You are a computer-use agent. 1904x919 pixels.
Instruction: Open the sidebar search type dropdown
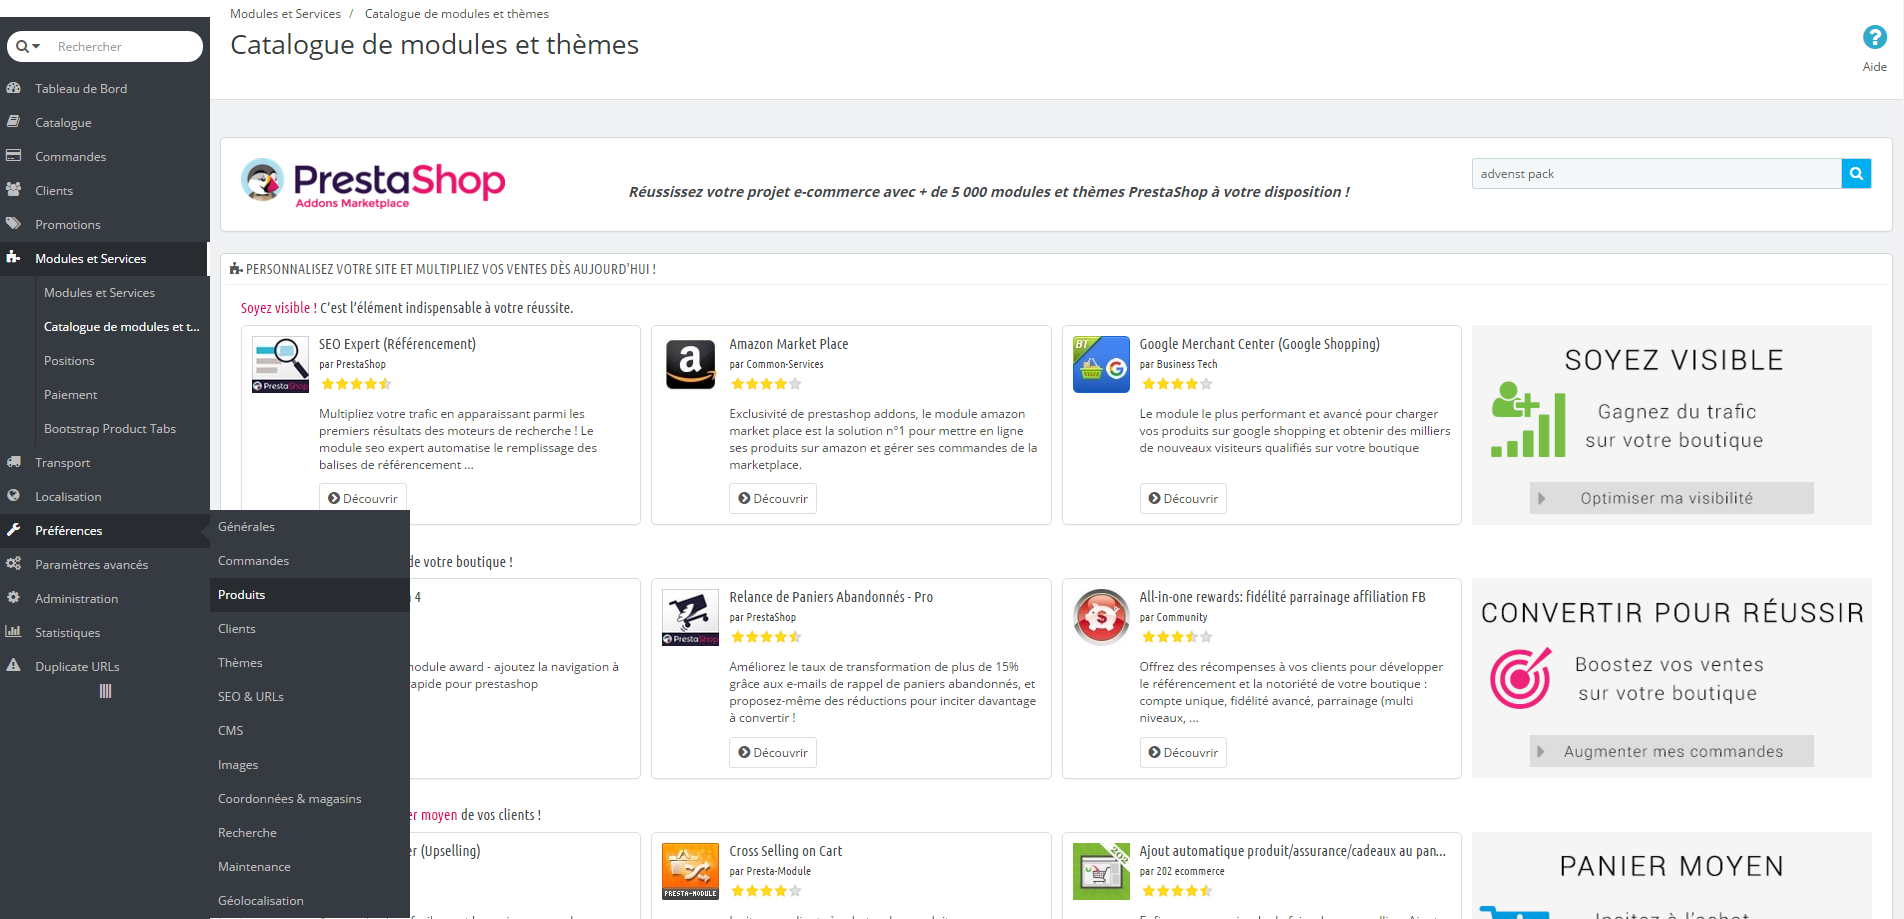click(x=28, y=46)
